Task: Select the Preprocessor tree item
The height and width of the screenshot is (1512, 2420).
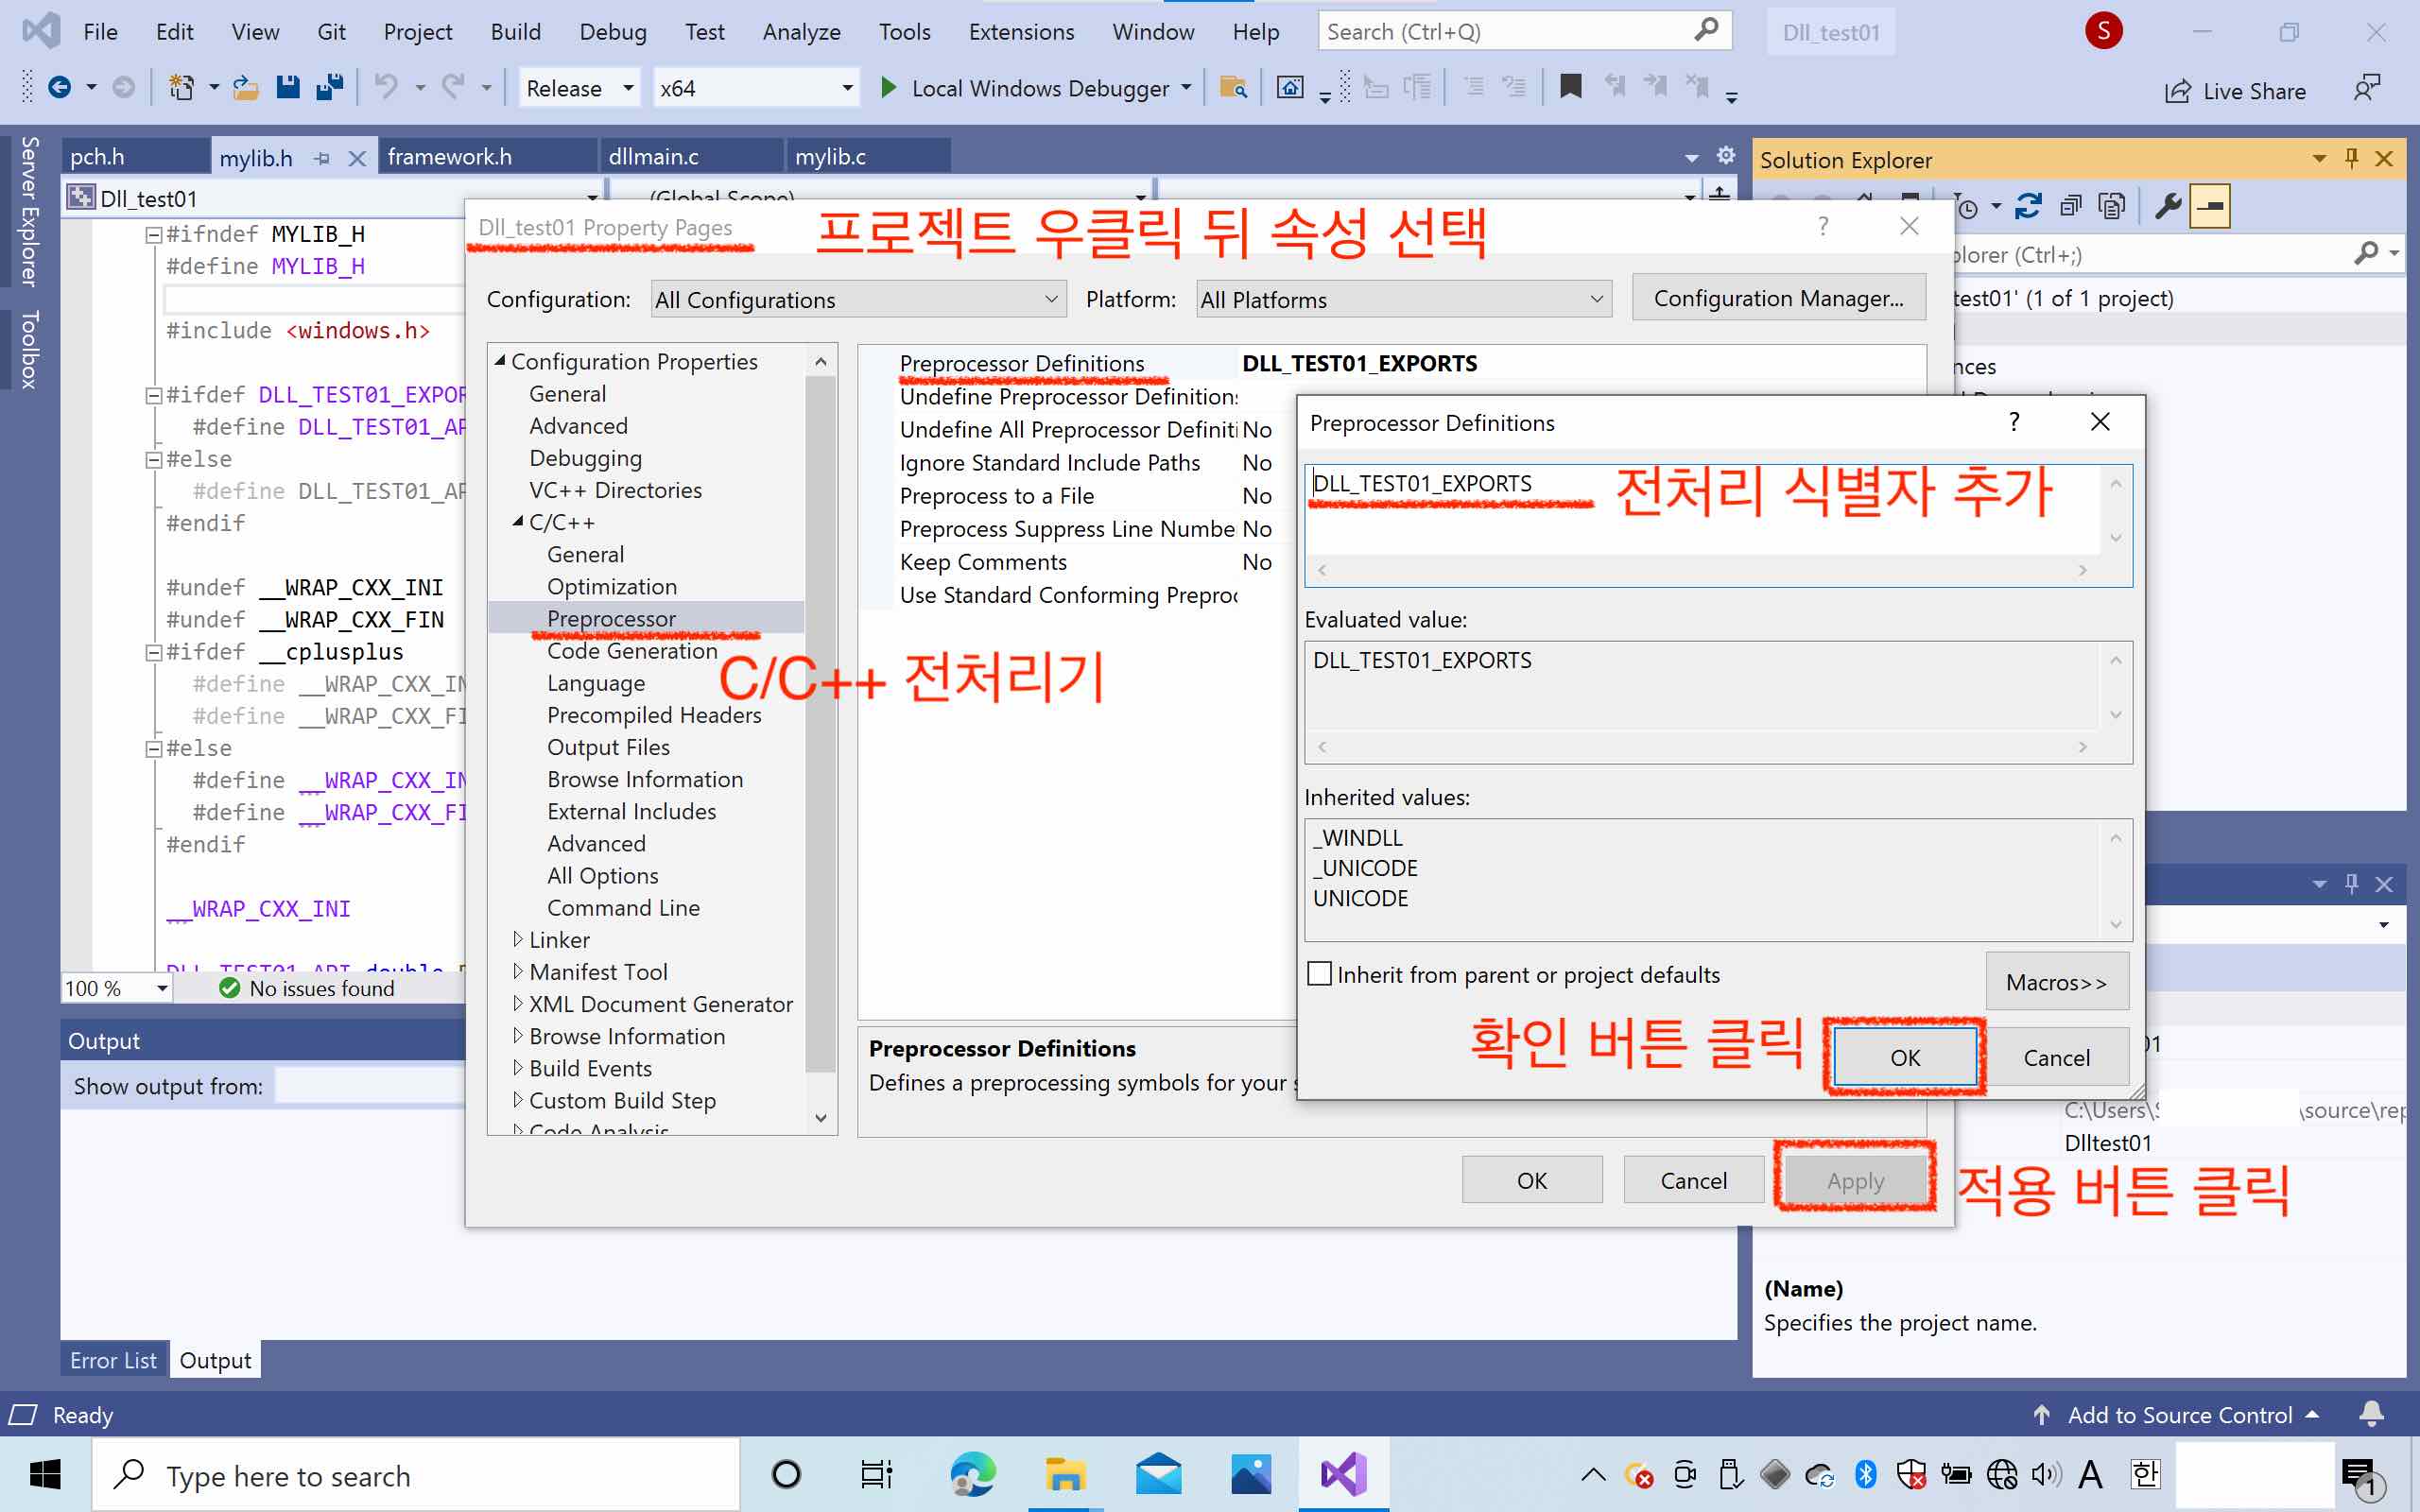Action: pos(612,617)
